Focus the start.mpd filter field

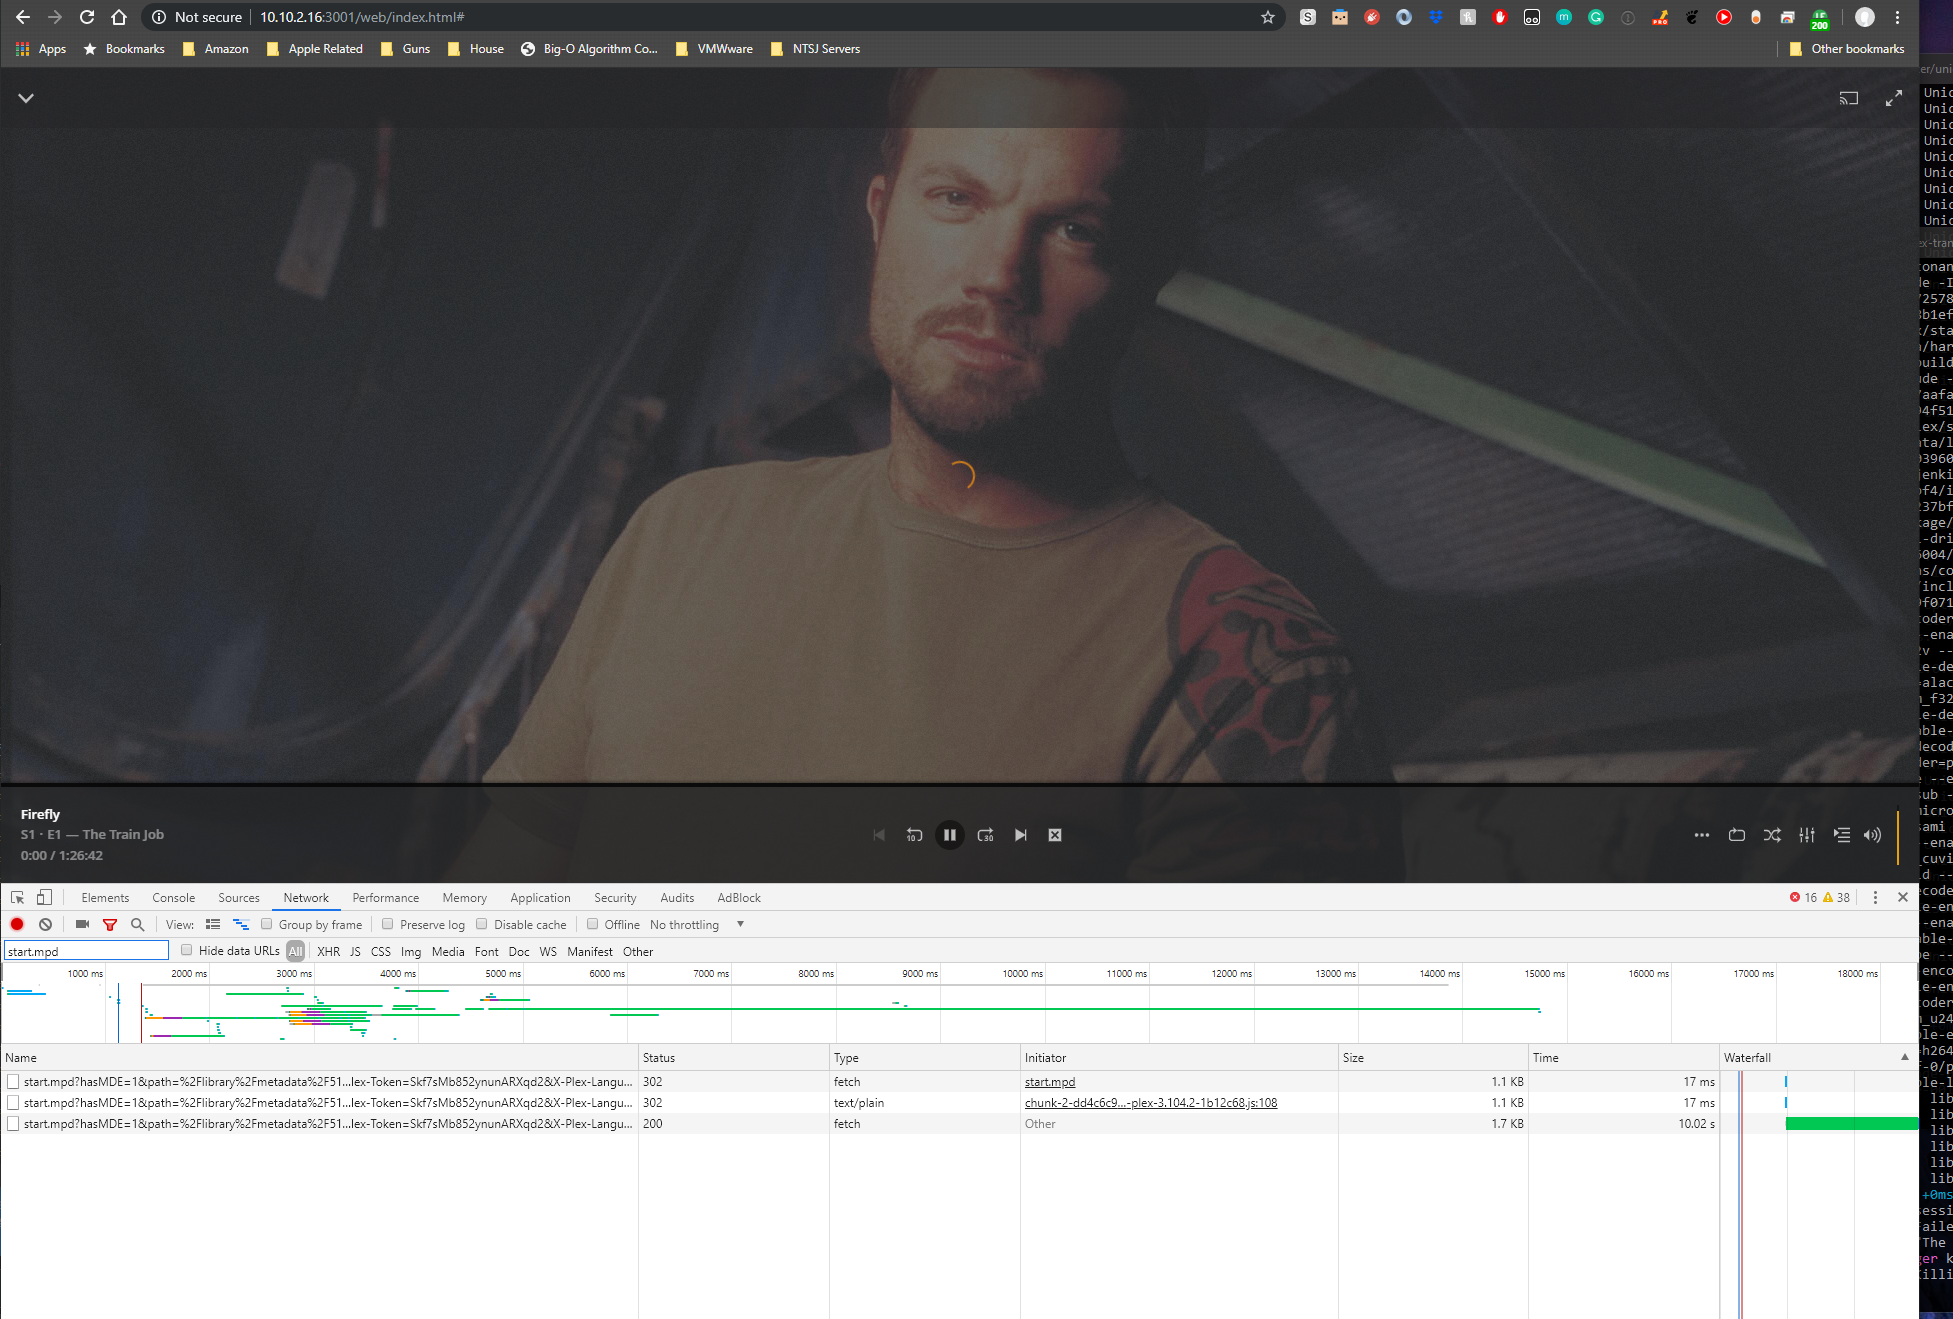[x=86, y=951]
